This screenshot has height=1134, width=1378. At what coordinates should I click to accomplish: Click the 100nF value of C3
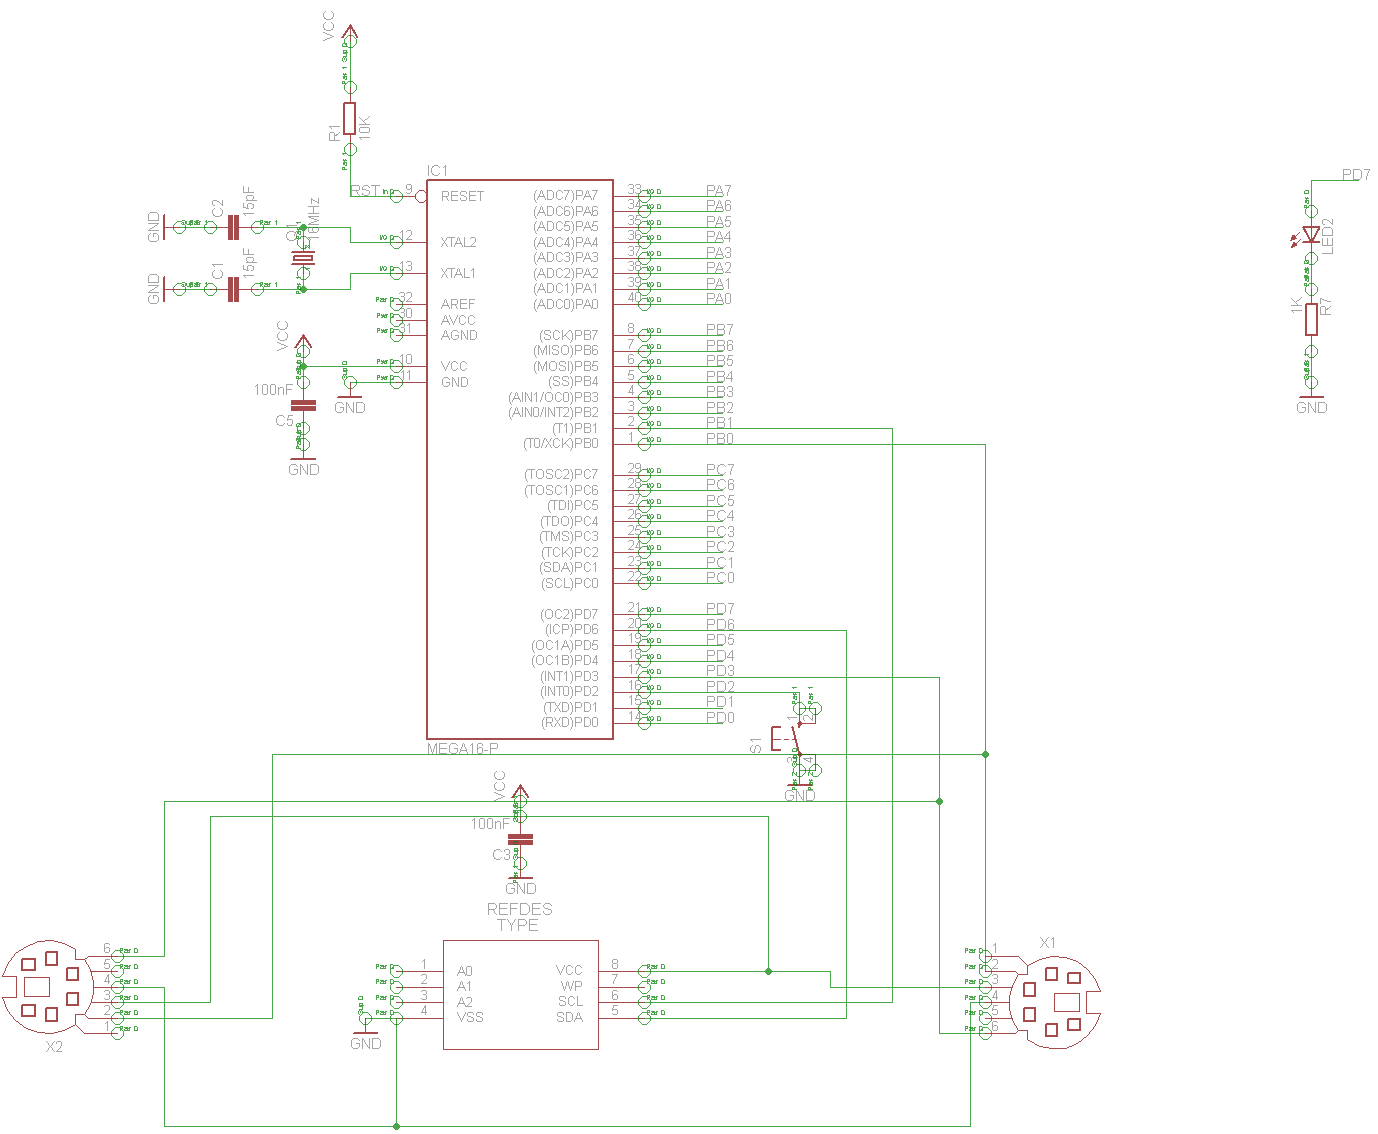[490, 824]
